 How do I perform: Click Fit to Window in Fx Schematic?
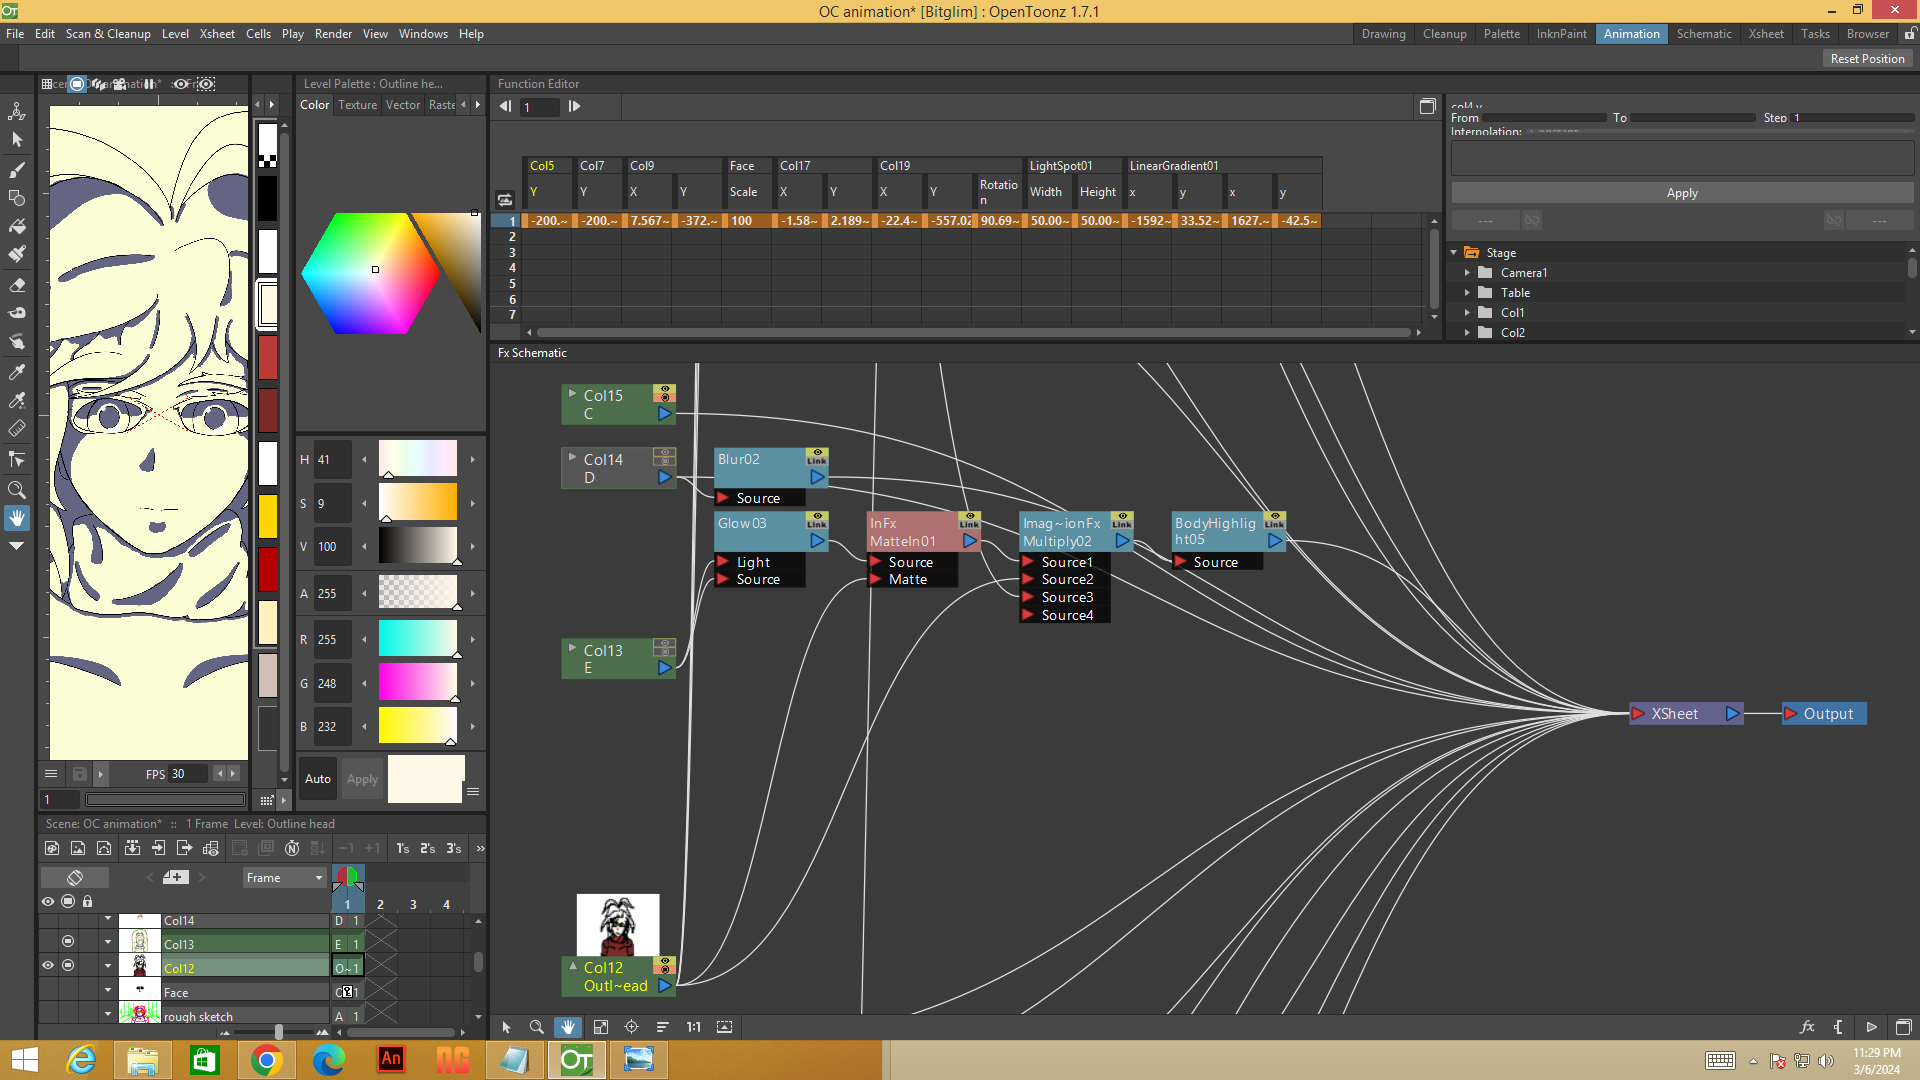pyautogui.click(x=601, y=1027)
